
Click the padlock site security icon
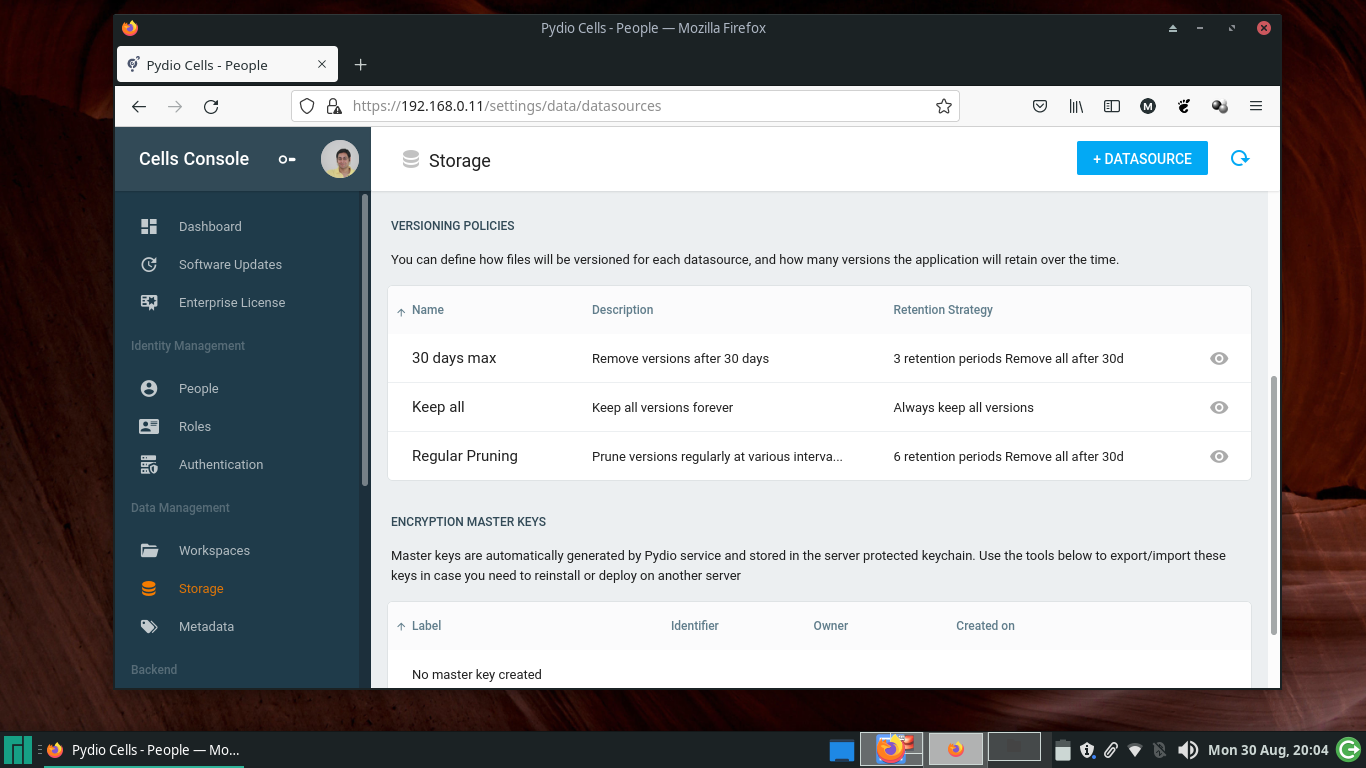(x=334, y=106)
